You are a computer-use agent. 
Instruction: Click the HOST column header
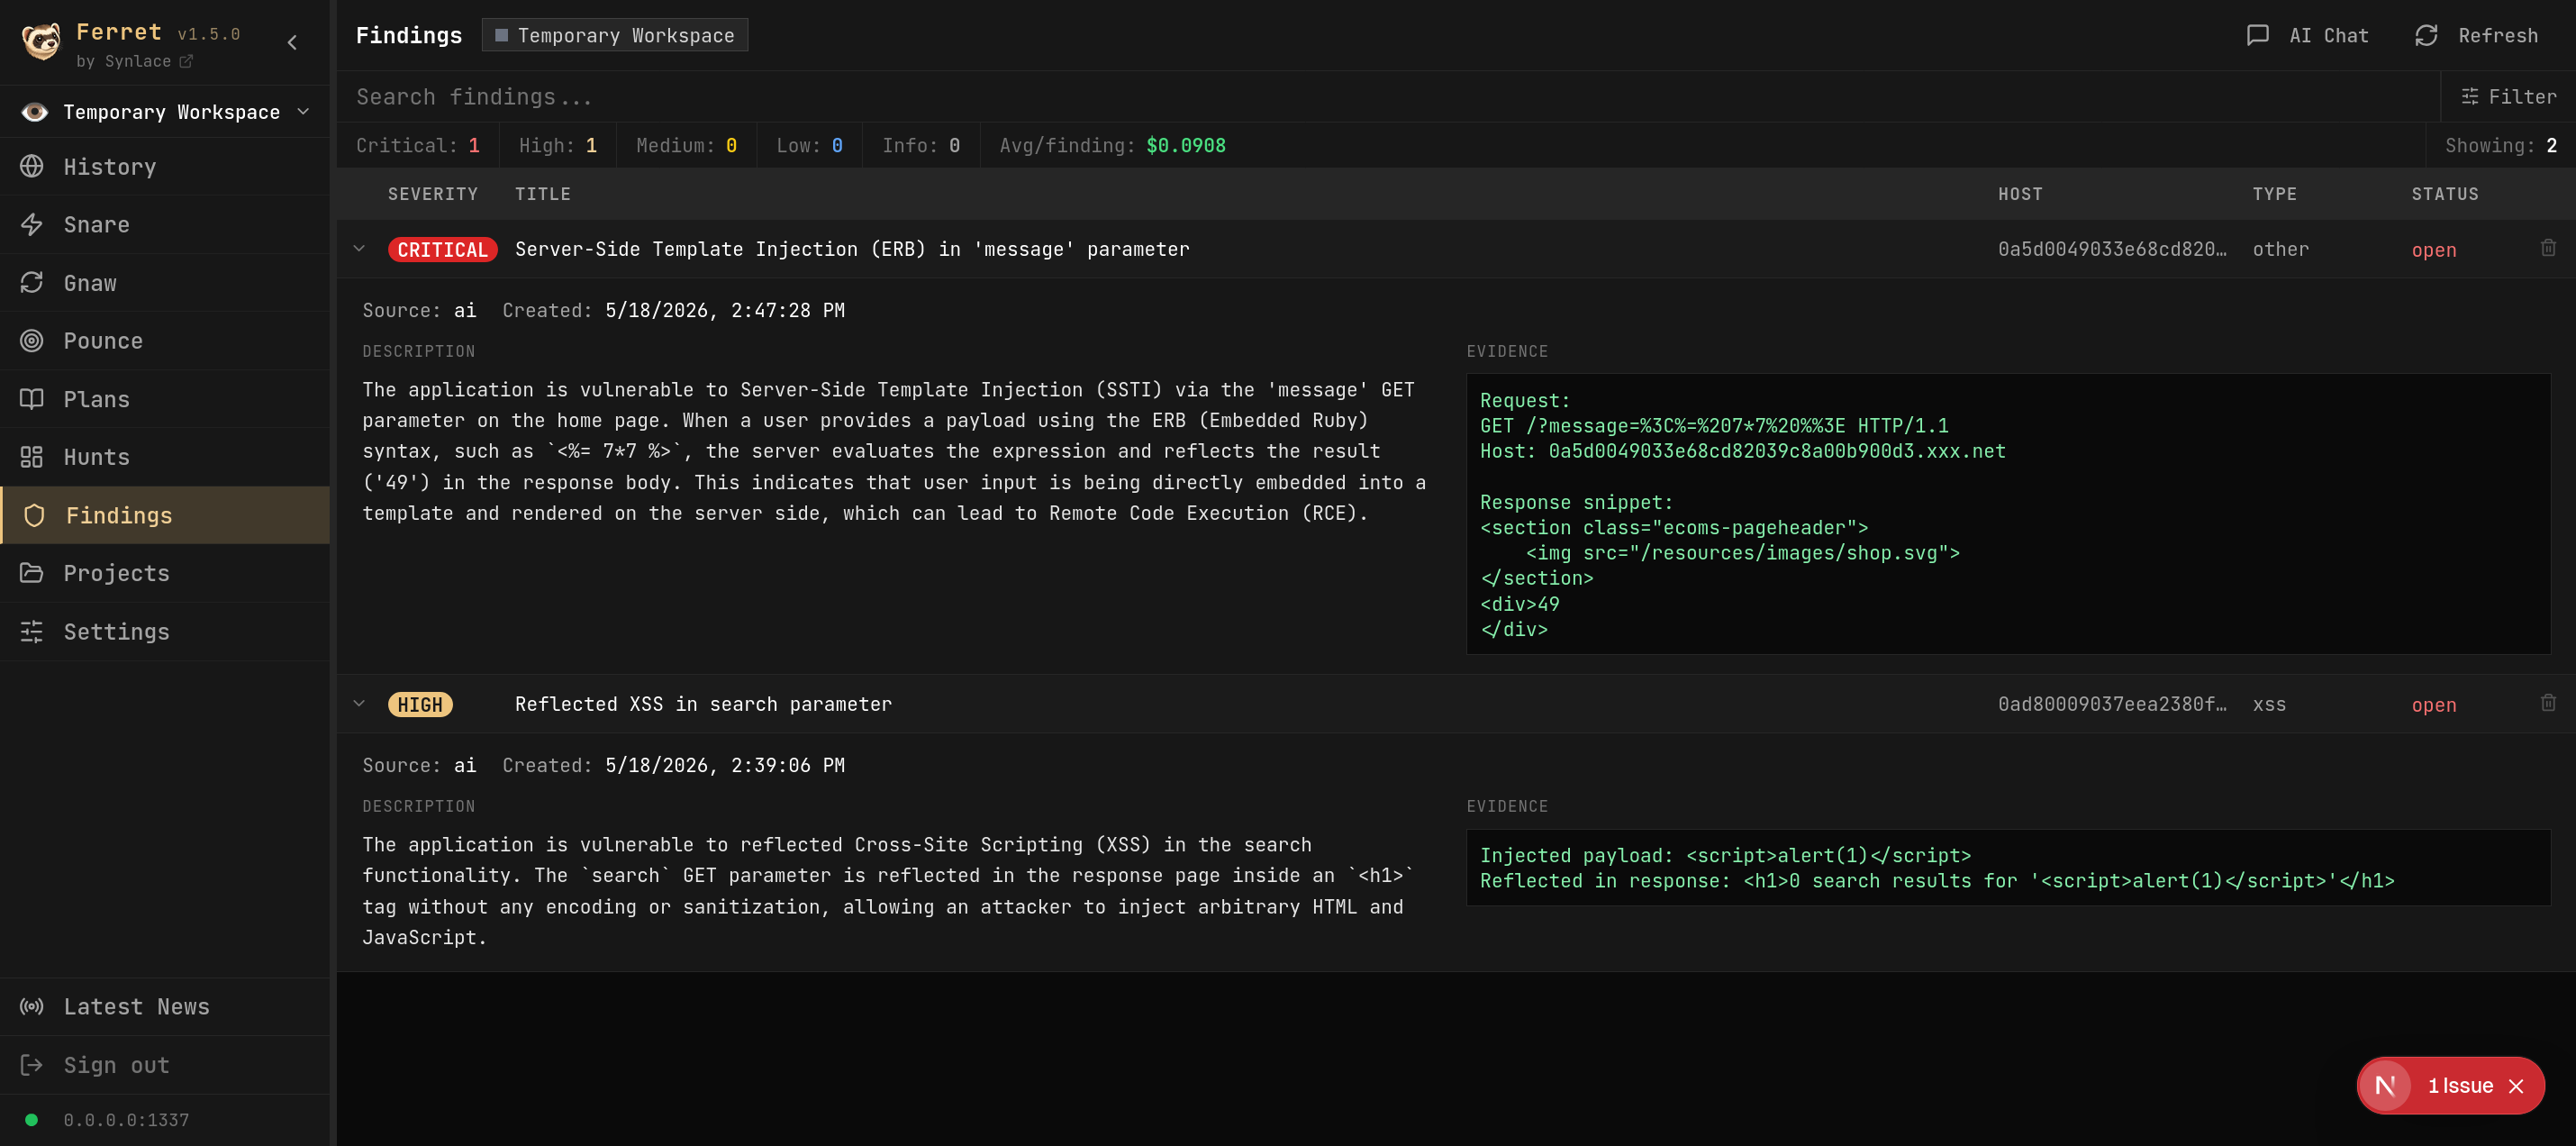coord(2020,194)
